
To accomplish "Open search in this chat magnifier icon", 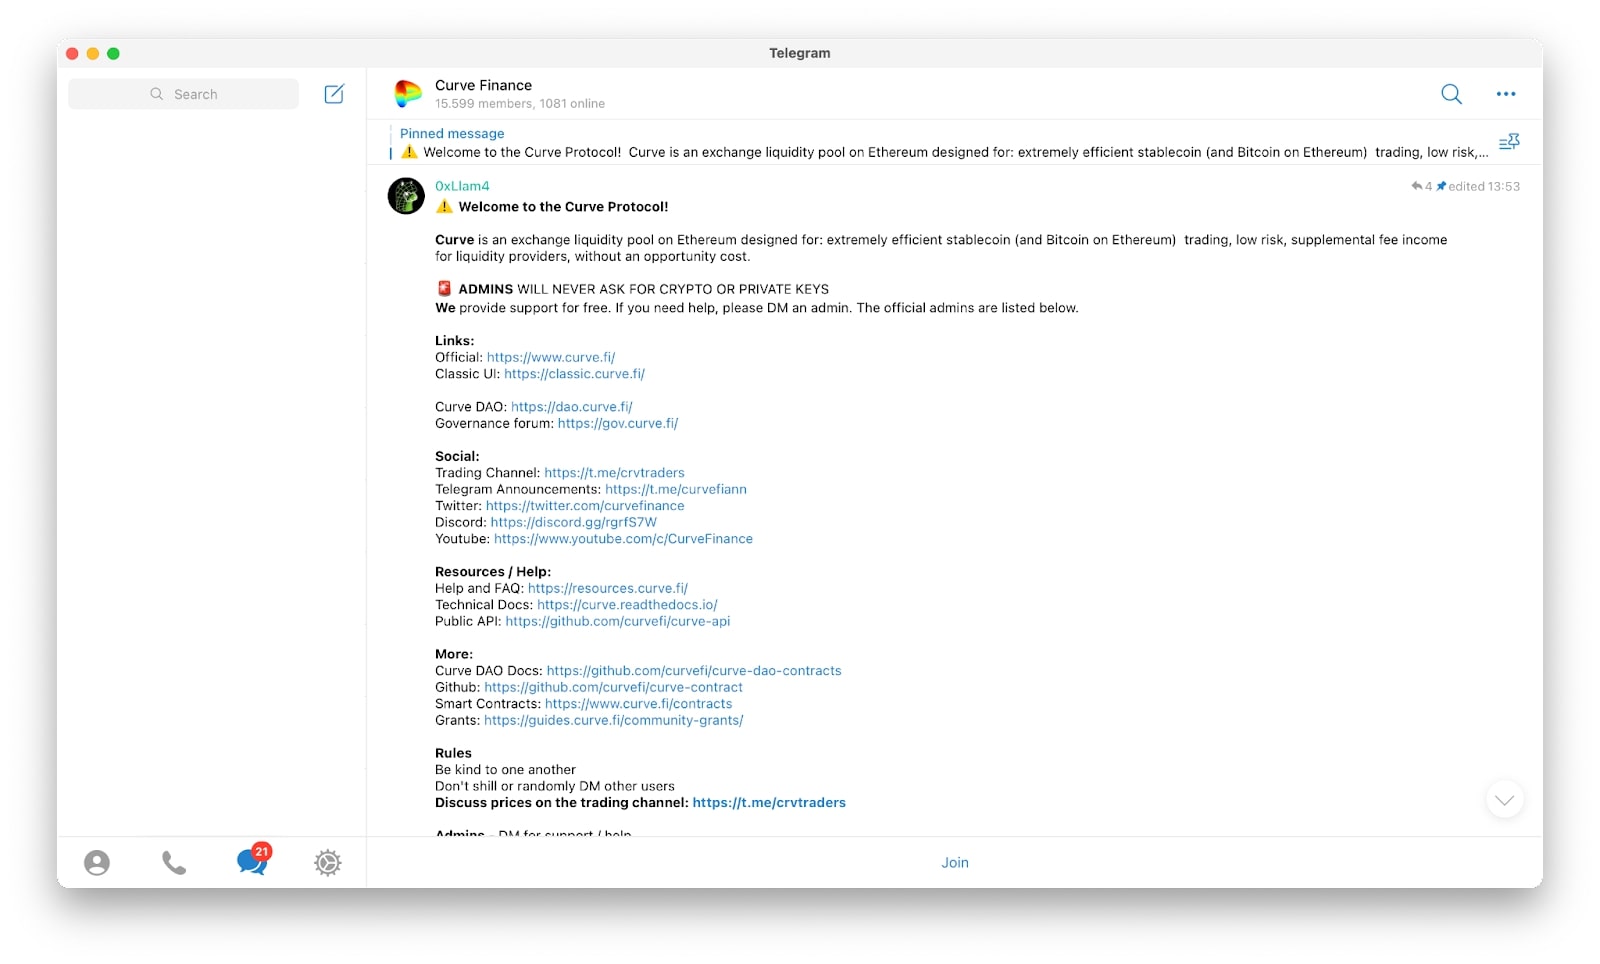I will coord(1451,94).
